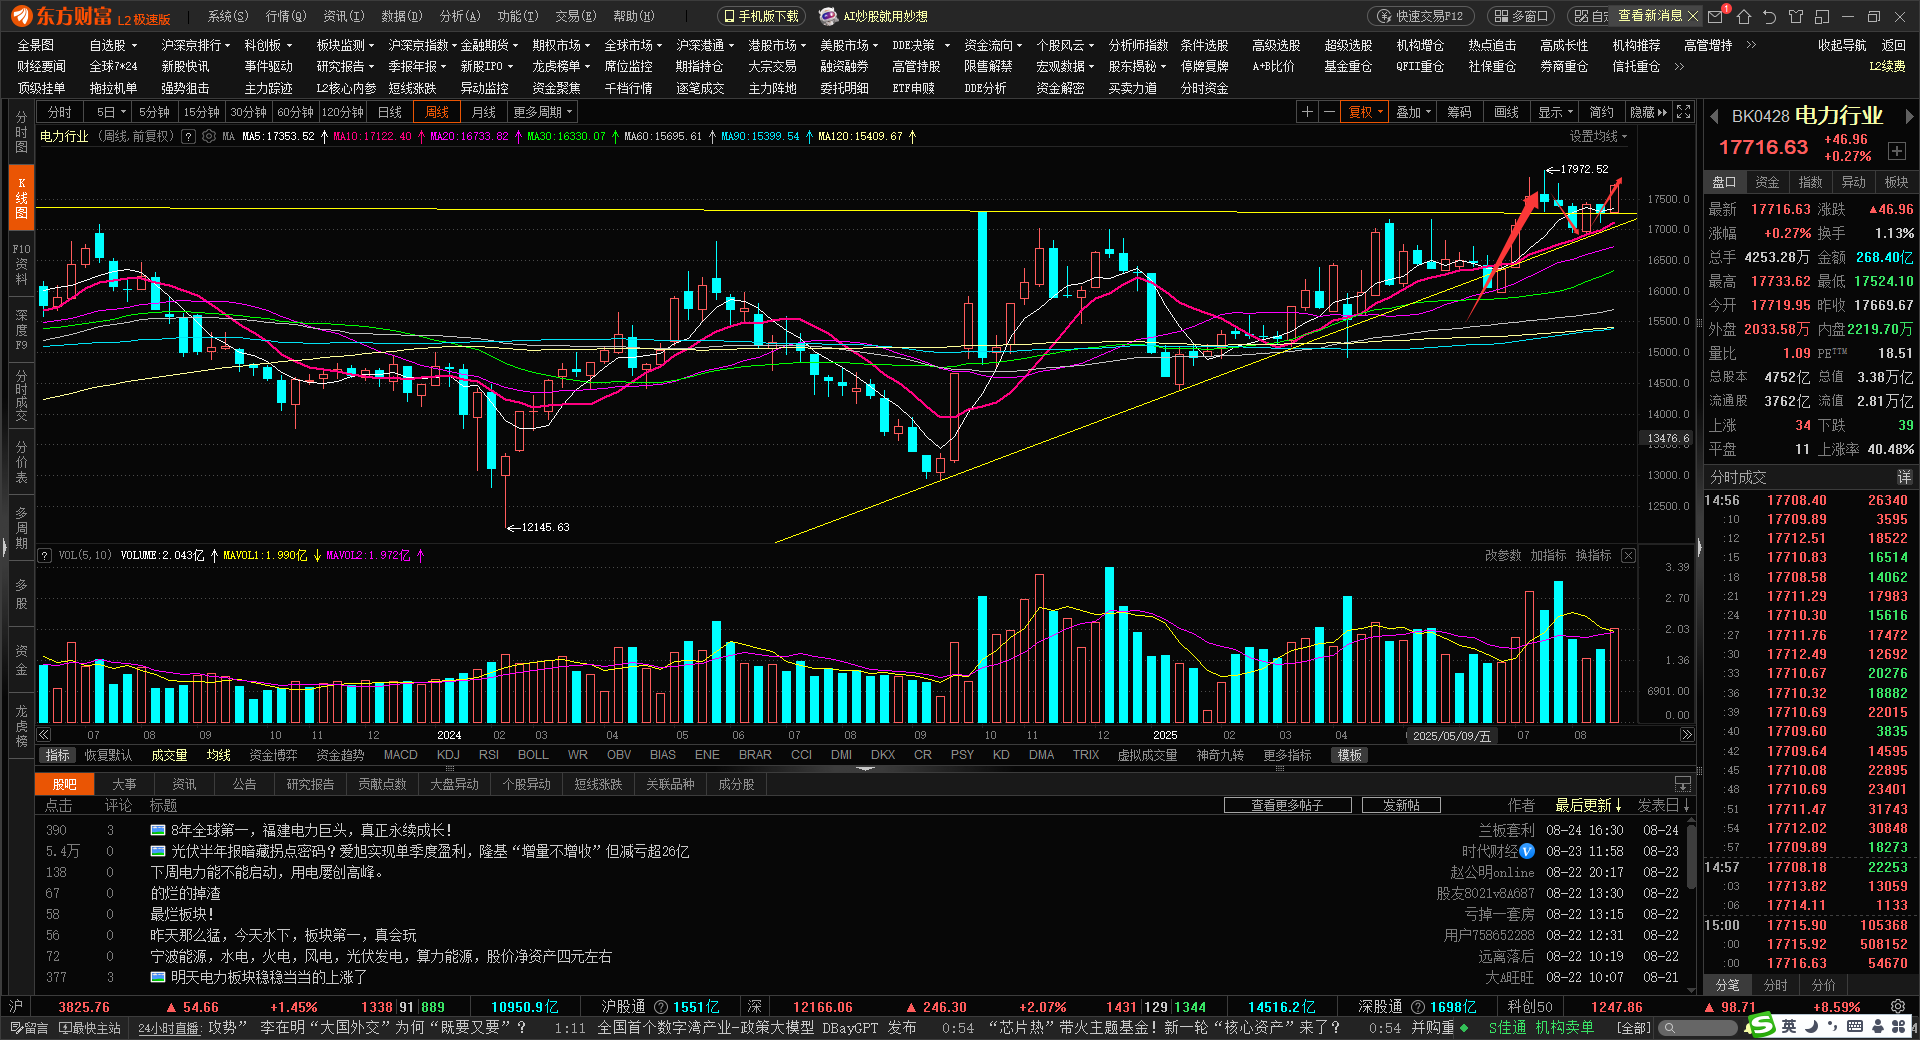Open 系统(S) menu
The width and height of the screenshot is (1920, 1040).
click(x=227, y=16)
